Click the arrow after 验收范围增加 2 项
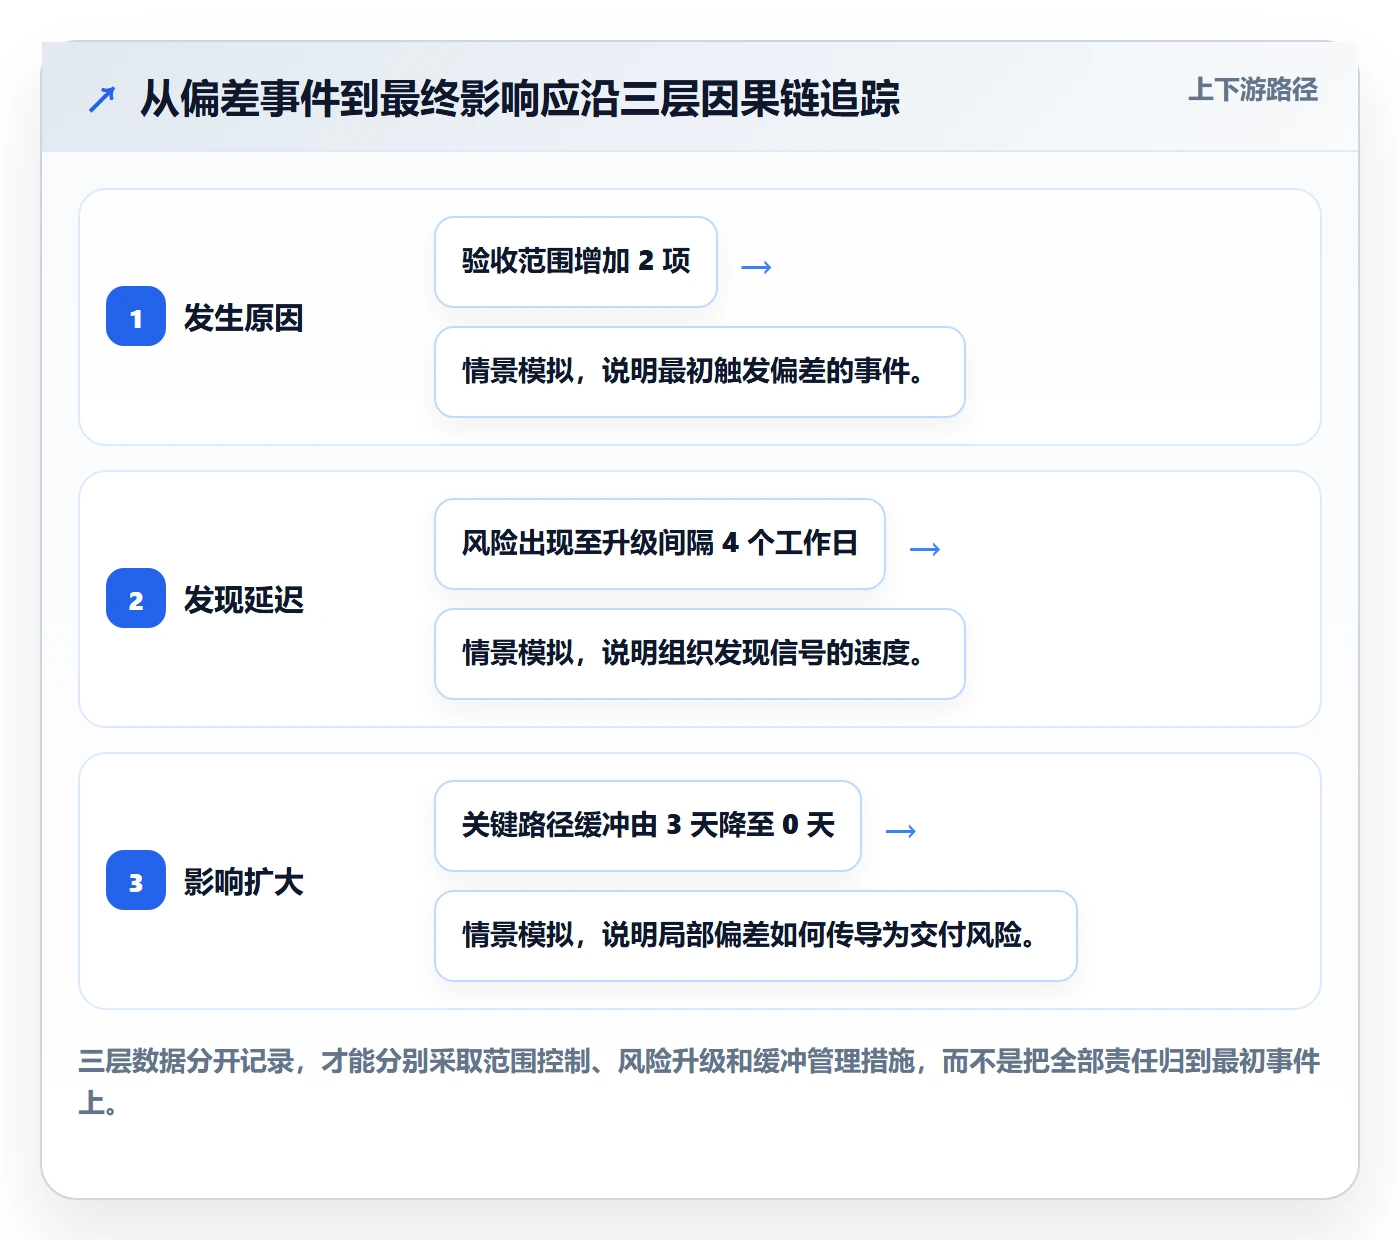The height and width of the screenshot is (1240, 1400). [756, 267]
